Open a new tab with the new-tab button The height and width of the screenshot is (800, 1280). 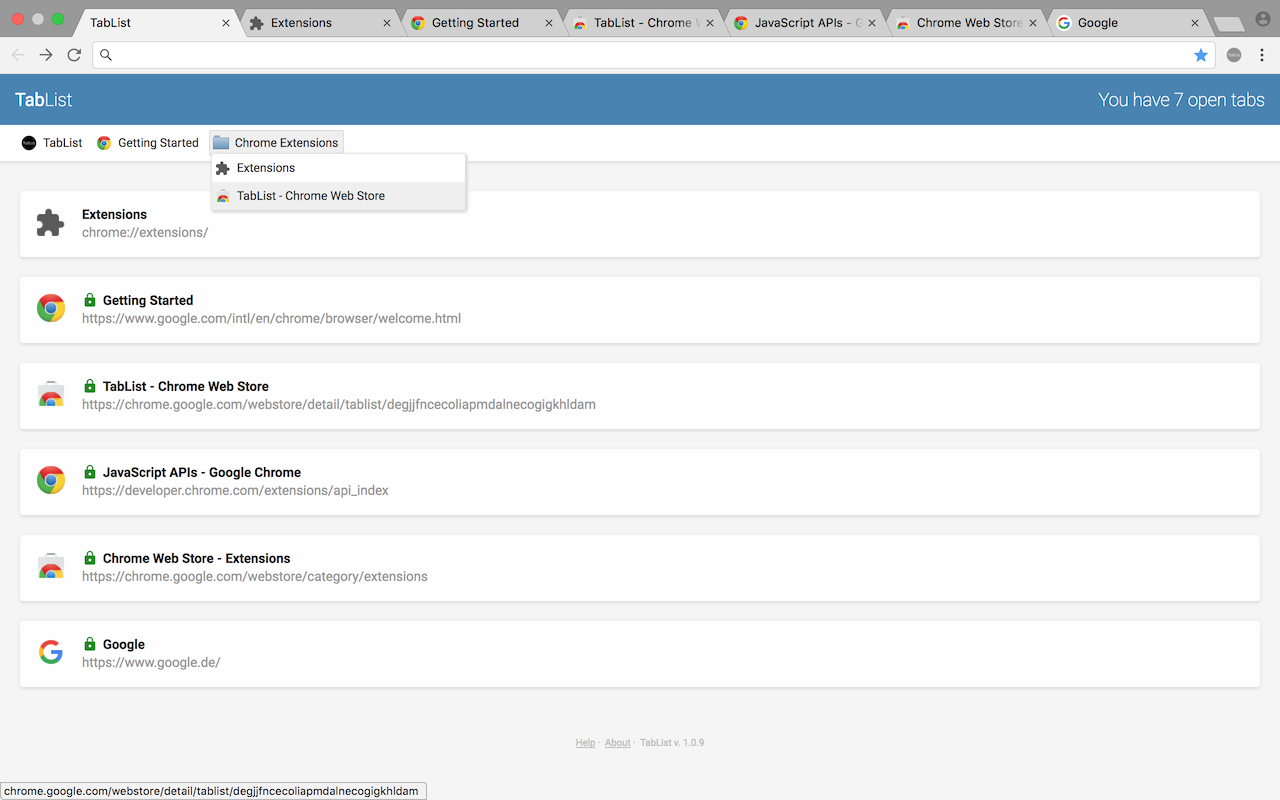1228,24
